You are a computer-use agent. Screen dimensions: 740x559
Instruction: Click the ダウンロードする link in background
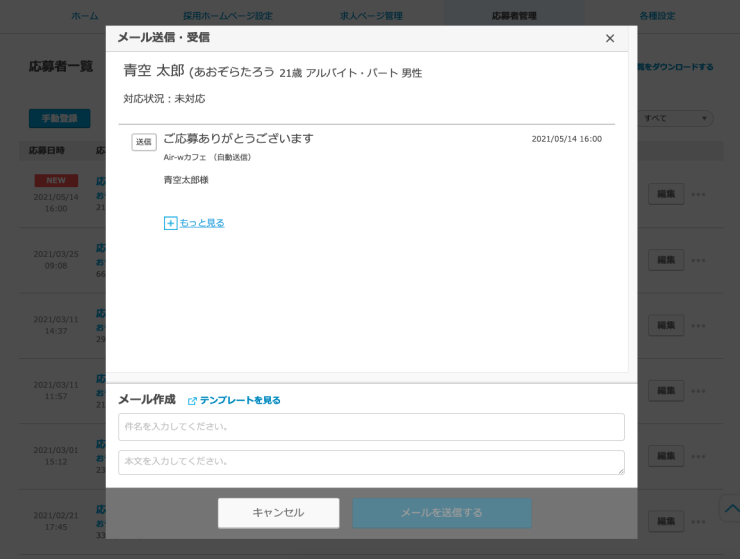pos(676,67)
